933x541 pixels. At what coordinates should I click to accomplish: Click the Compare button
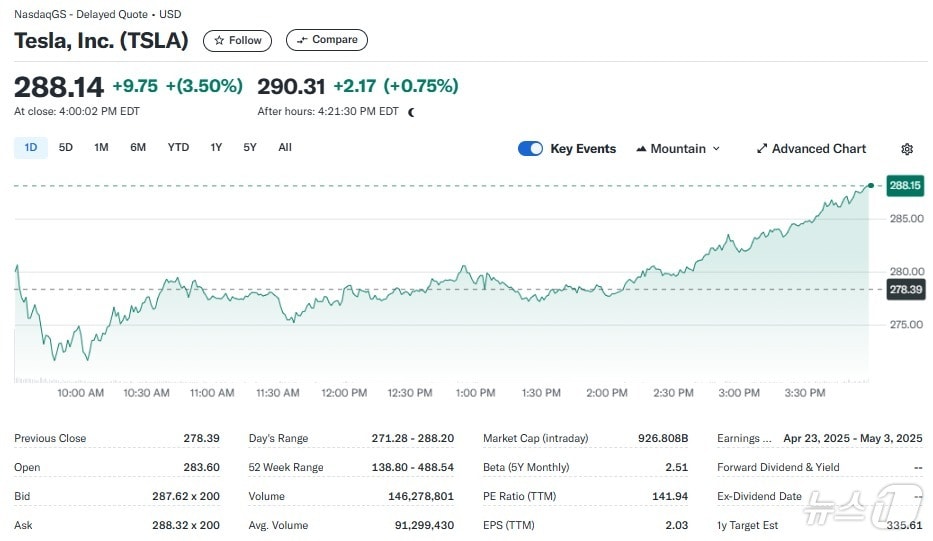pyautogui.click(x=326, y=40)
